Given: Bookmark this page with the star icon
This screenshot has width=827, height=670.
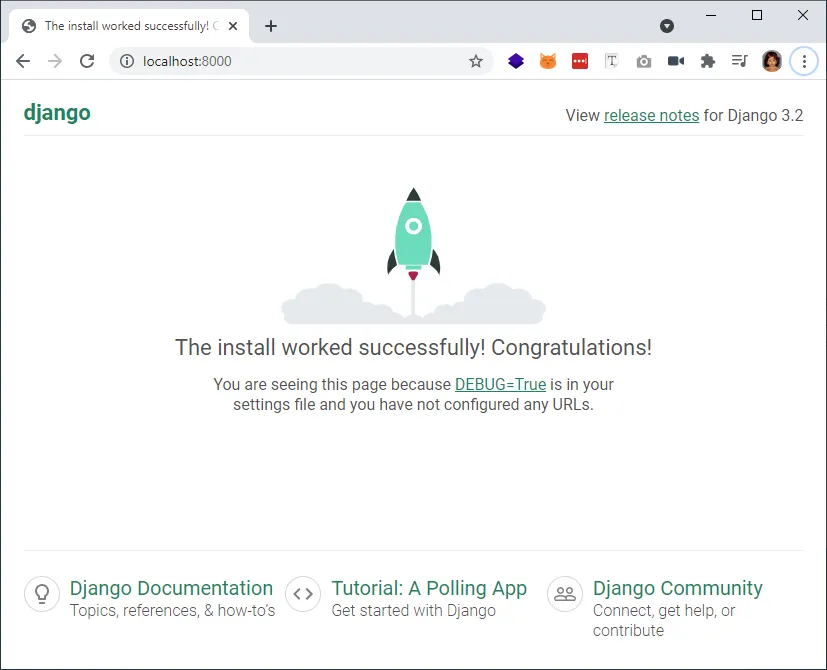Looking at the screenshot, I should pyautogui.click(x=476, y=61).
